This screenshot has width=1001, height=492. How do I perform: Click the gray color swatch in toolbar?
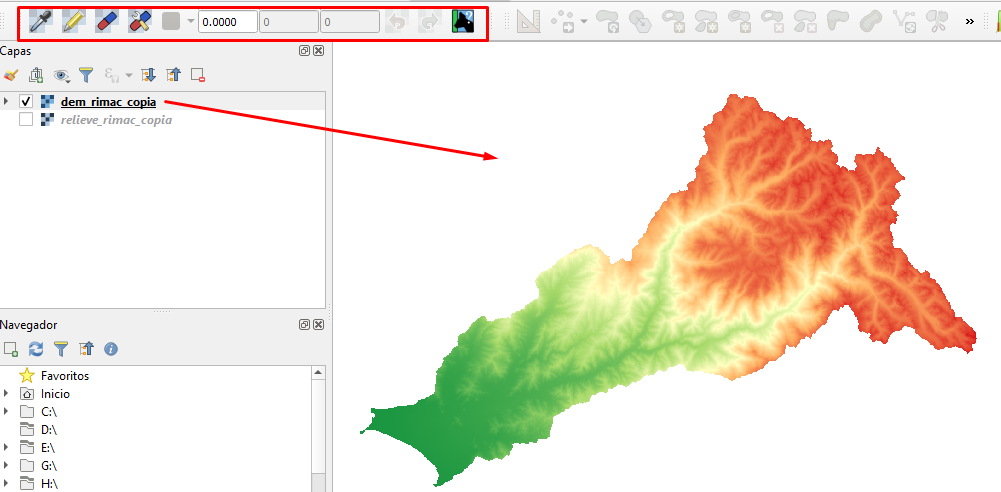click(x=171, y=21)
